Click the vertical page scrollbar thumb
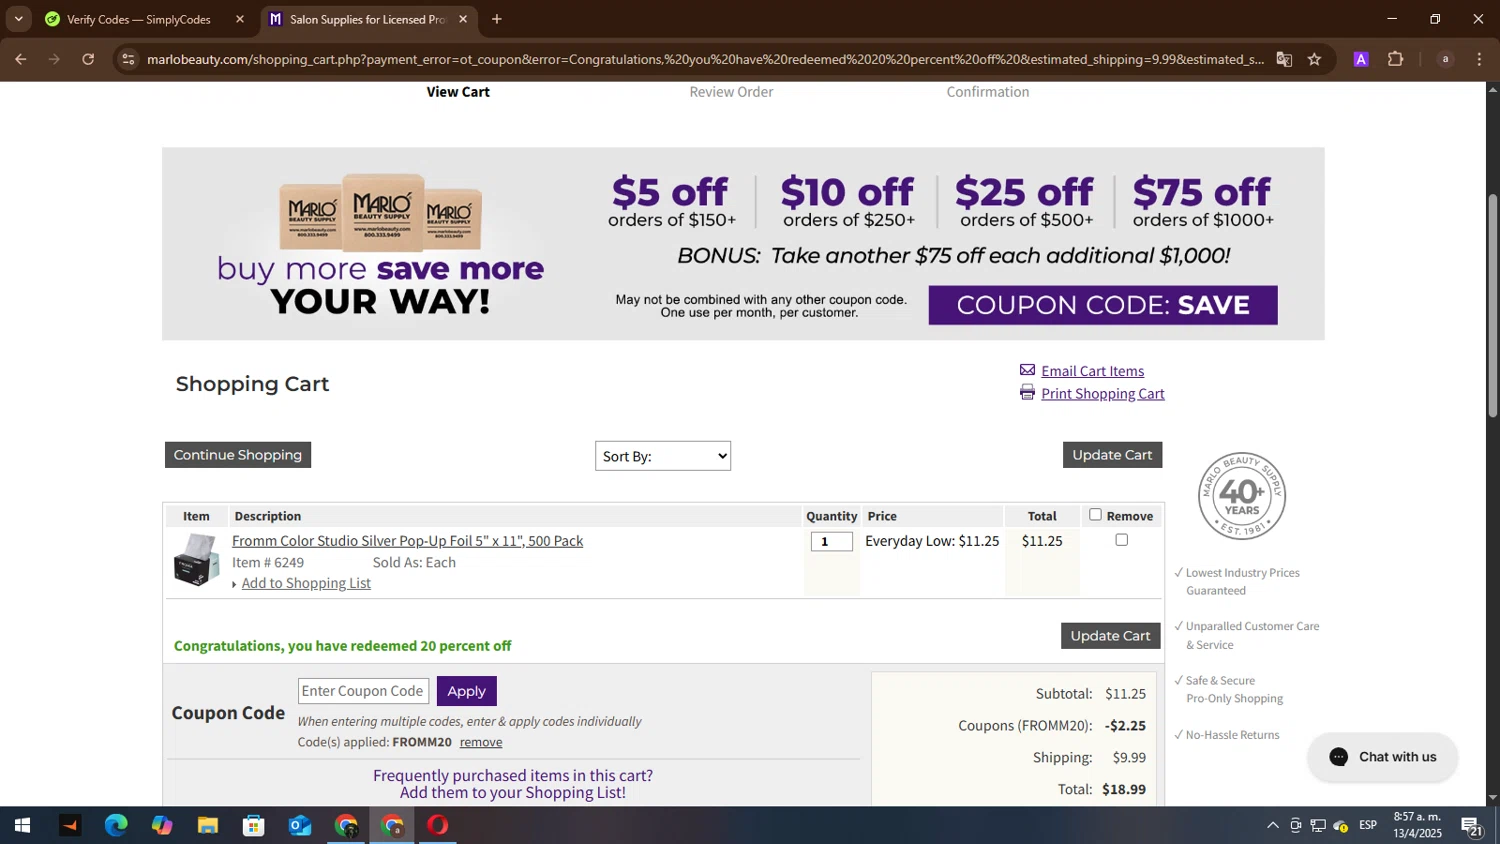This screenshot has height=844, width=1500. [x=1493, y=305]
